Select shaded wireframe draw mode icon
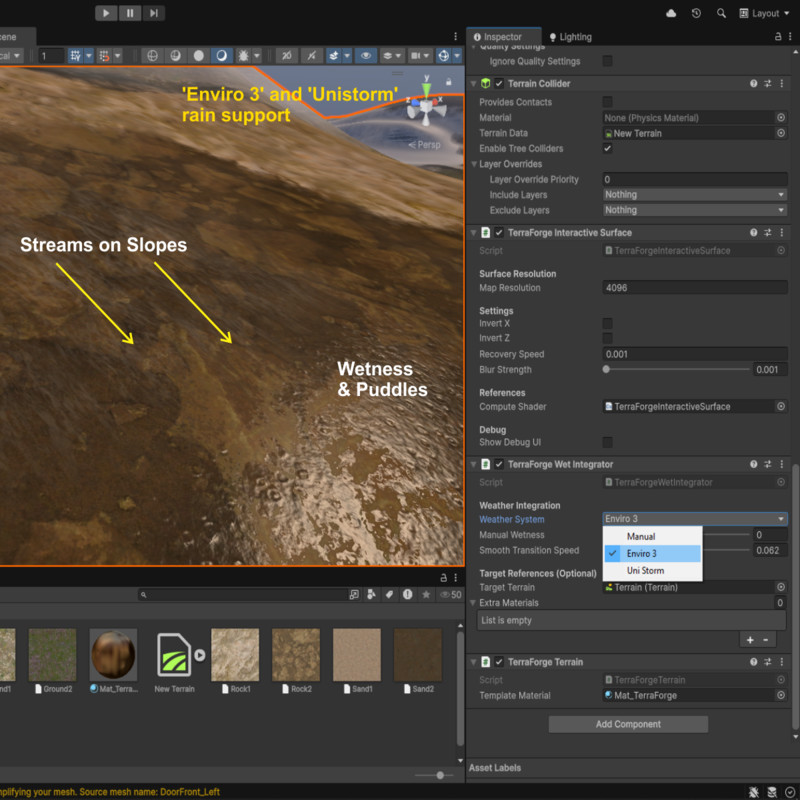The height and width of the screenshot is (800, 800). (x=176, y=56)
